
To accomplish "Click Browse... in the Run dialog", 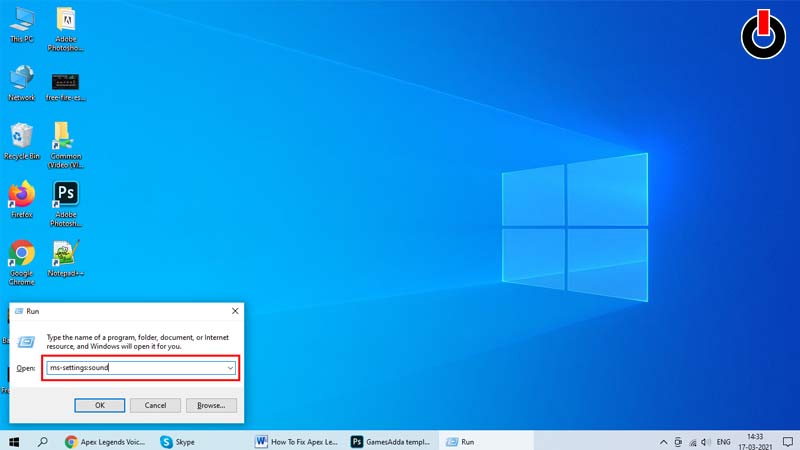I will coord(211,405).
